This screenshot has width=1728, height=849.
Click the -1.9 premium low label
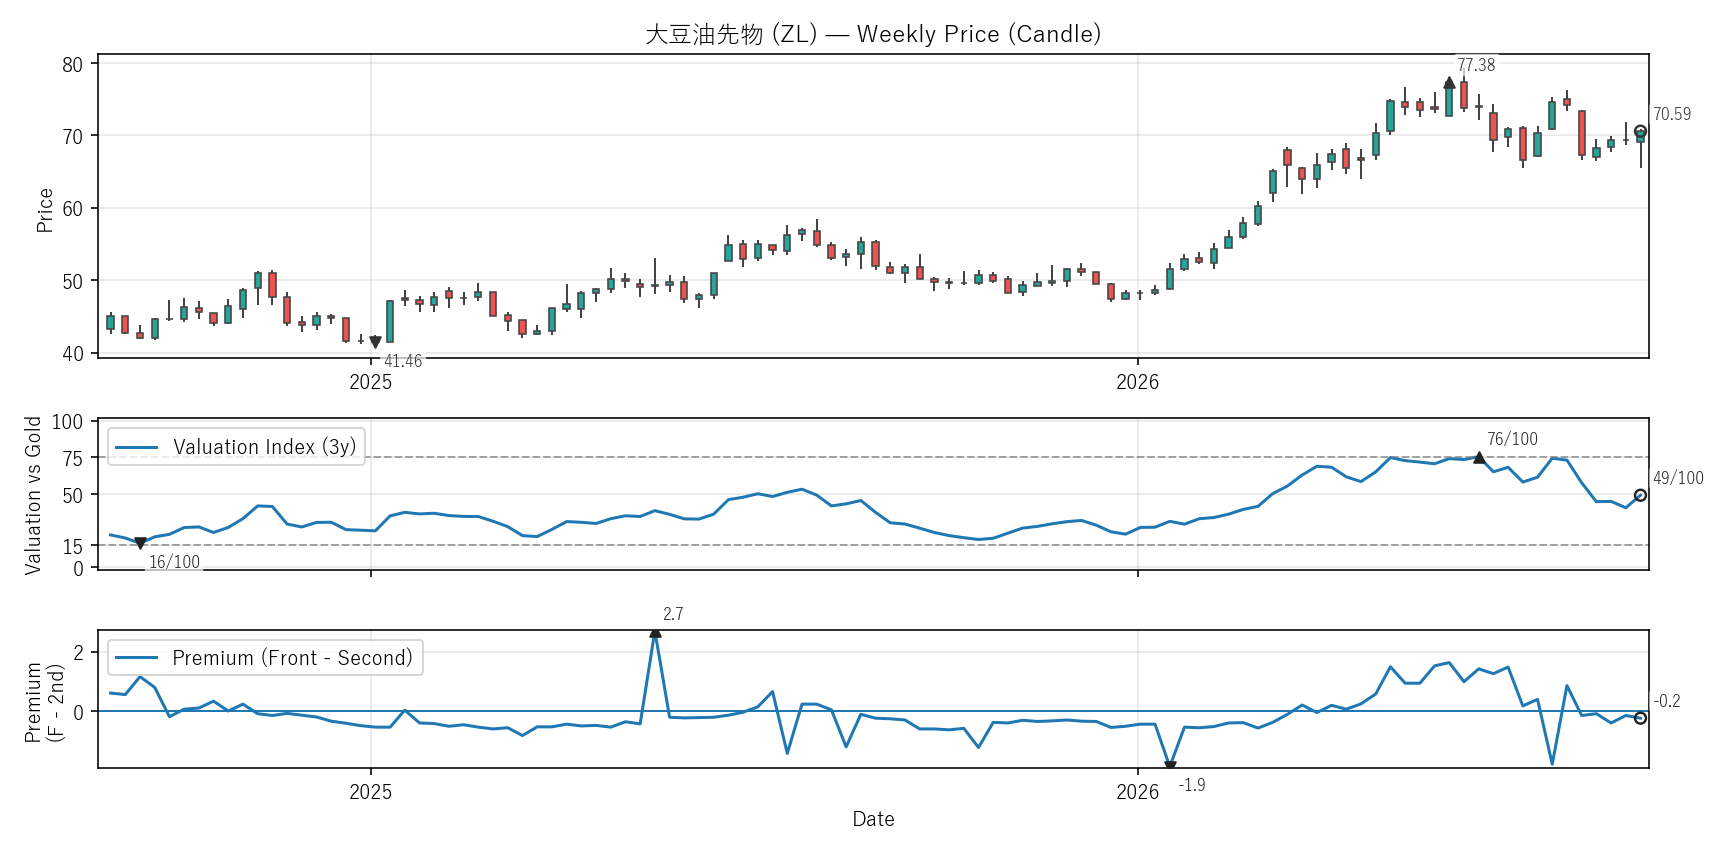1191,785
